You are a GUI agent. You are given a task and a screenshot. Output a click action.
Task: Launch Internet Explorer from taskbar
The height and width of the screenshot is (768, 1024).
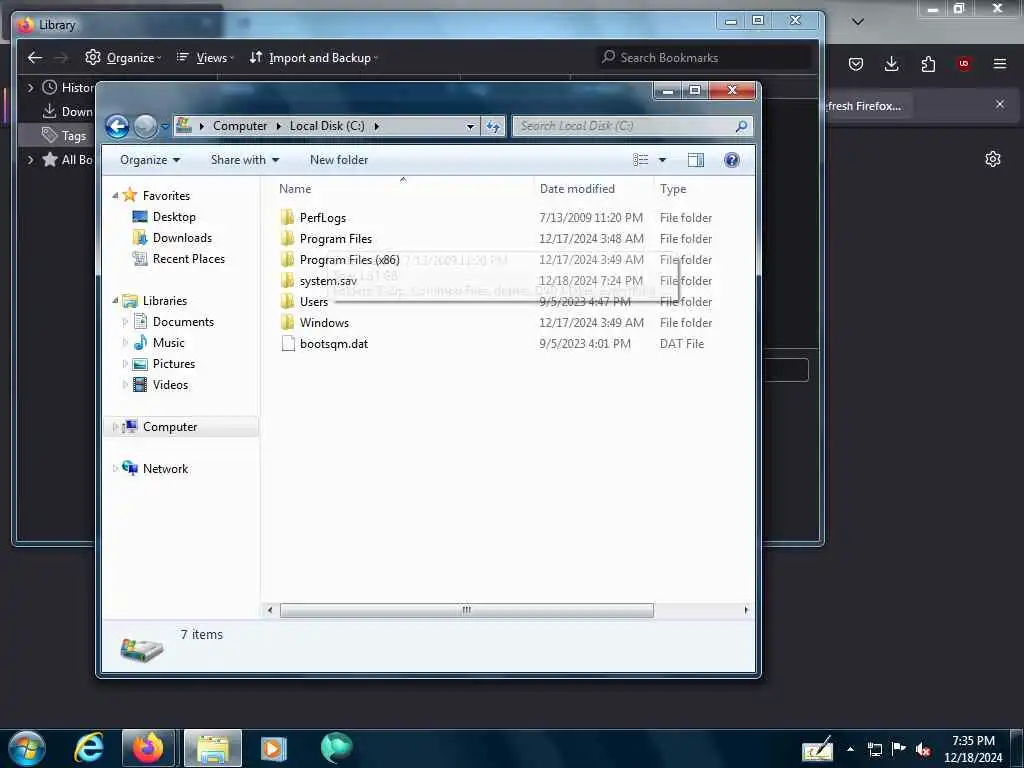point(88,748)
